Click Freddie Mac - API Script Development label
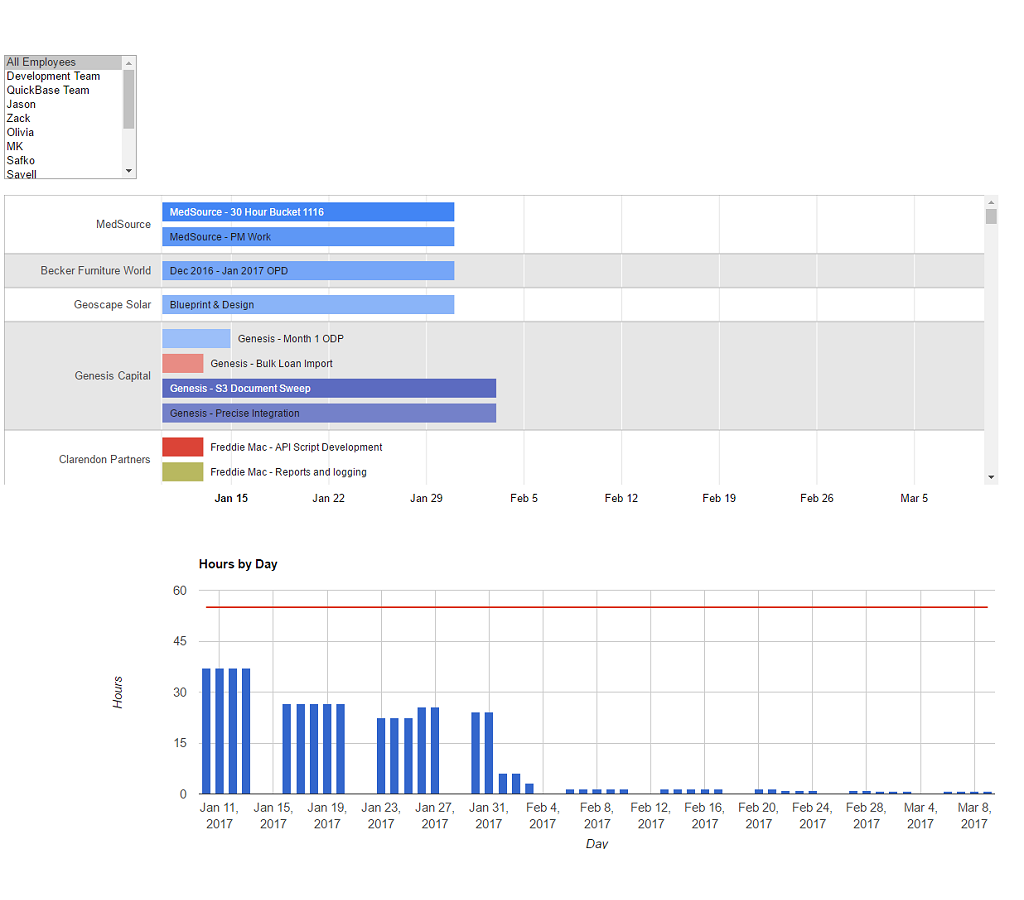 pos(296,447)
